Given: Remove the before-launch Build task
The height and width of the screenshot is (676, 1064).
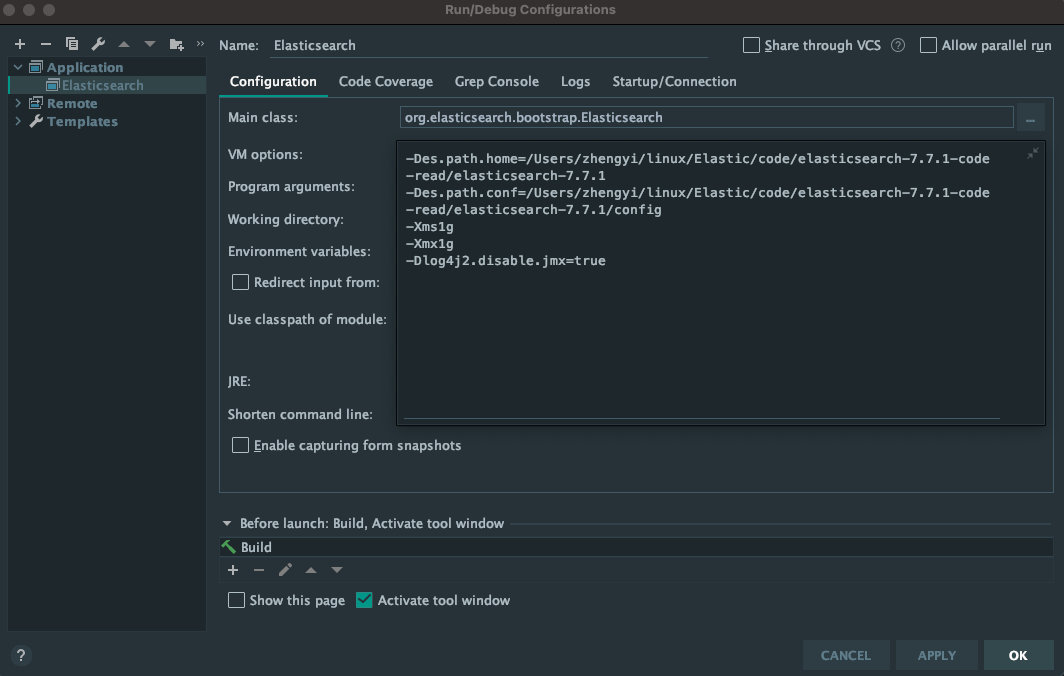Looking at the screenshot, I should point(259,570).
